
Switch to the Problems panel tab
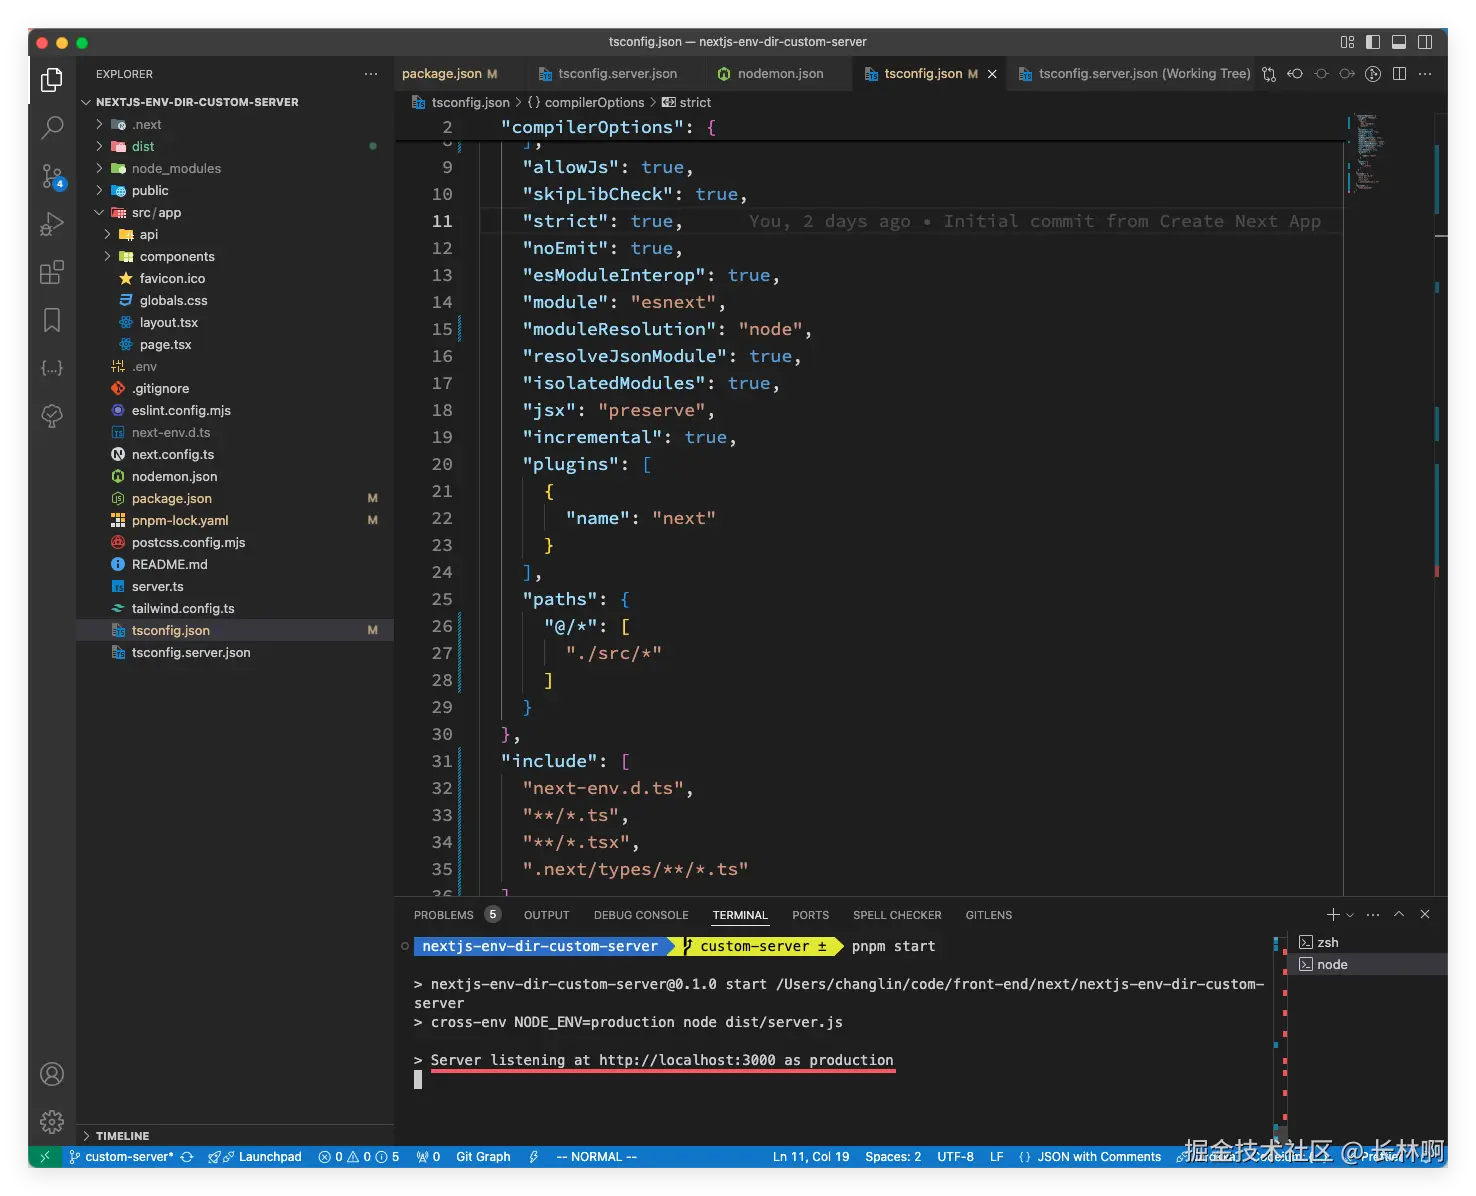444,915
